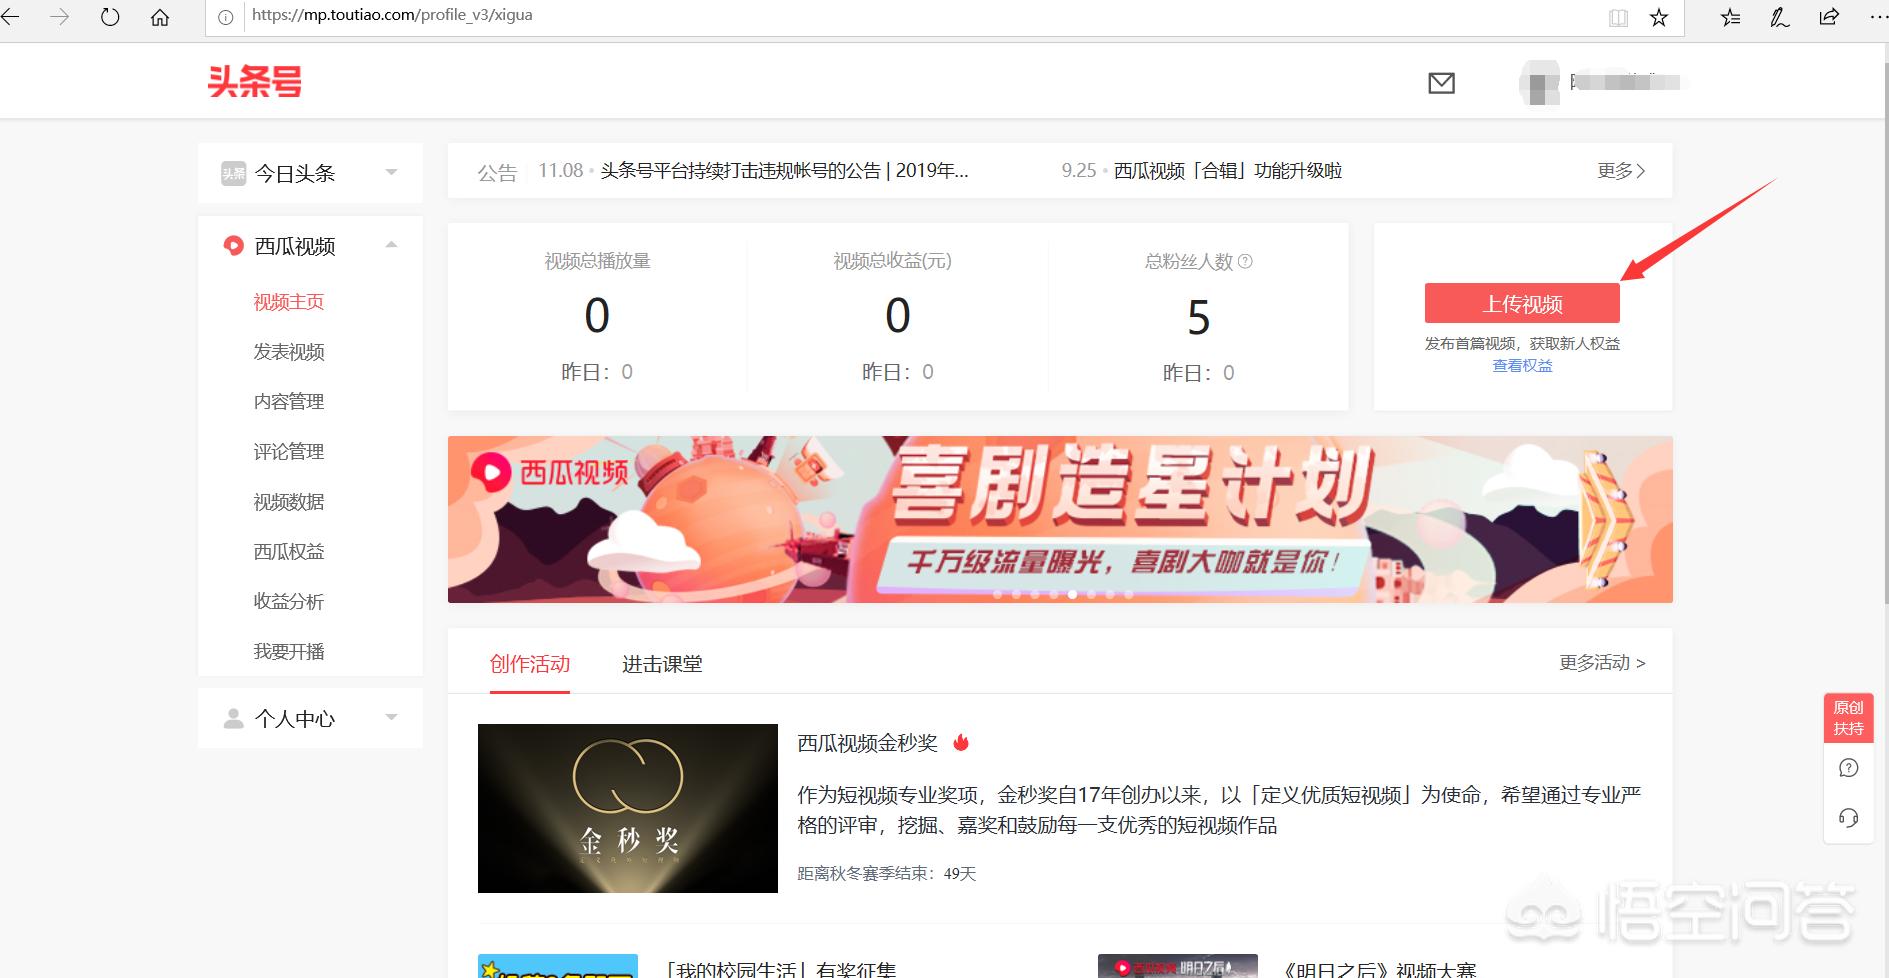The height and width of the screenshot is (978, 1889).
Task: Open 西瓜权益 in the sidebar
Action: (x=289, y=552)
